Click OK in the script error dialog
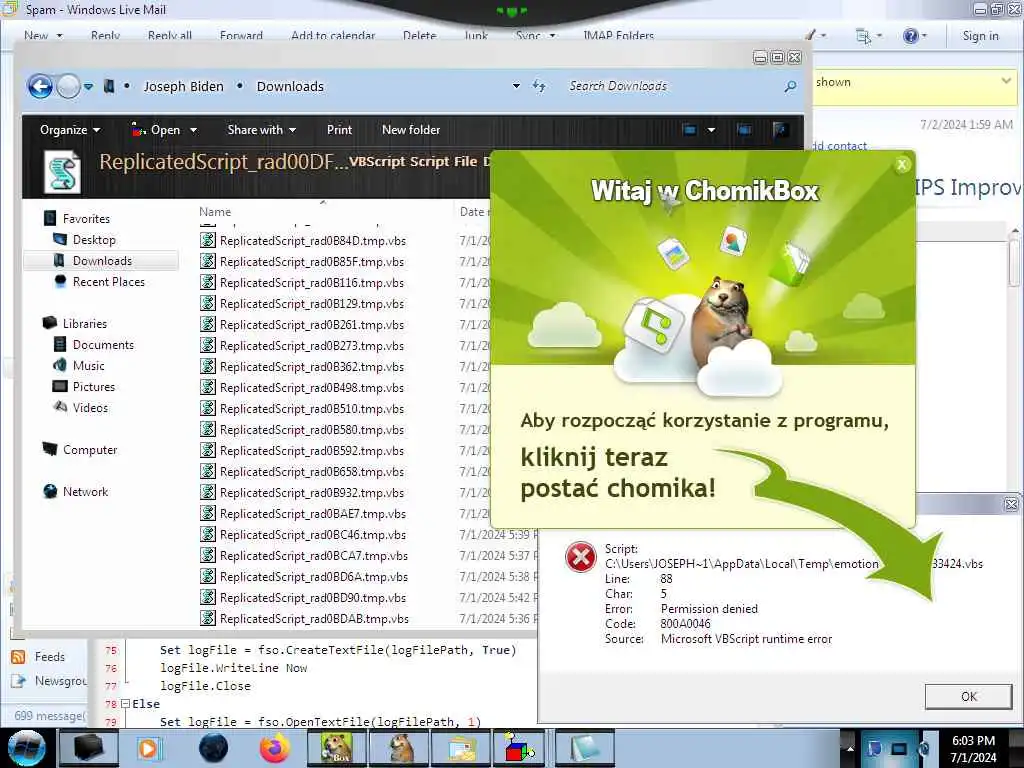The image size is (1024, 768). [968, 696]
